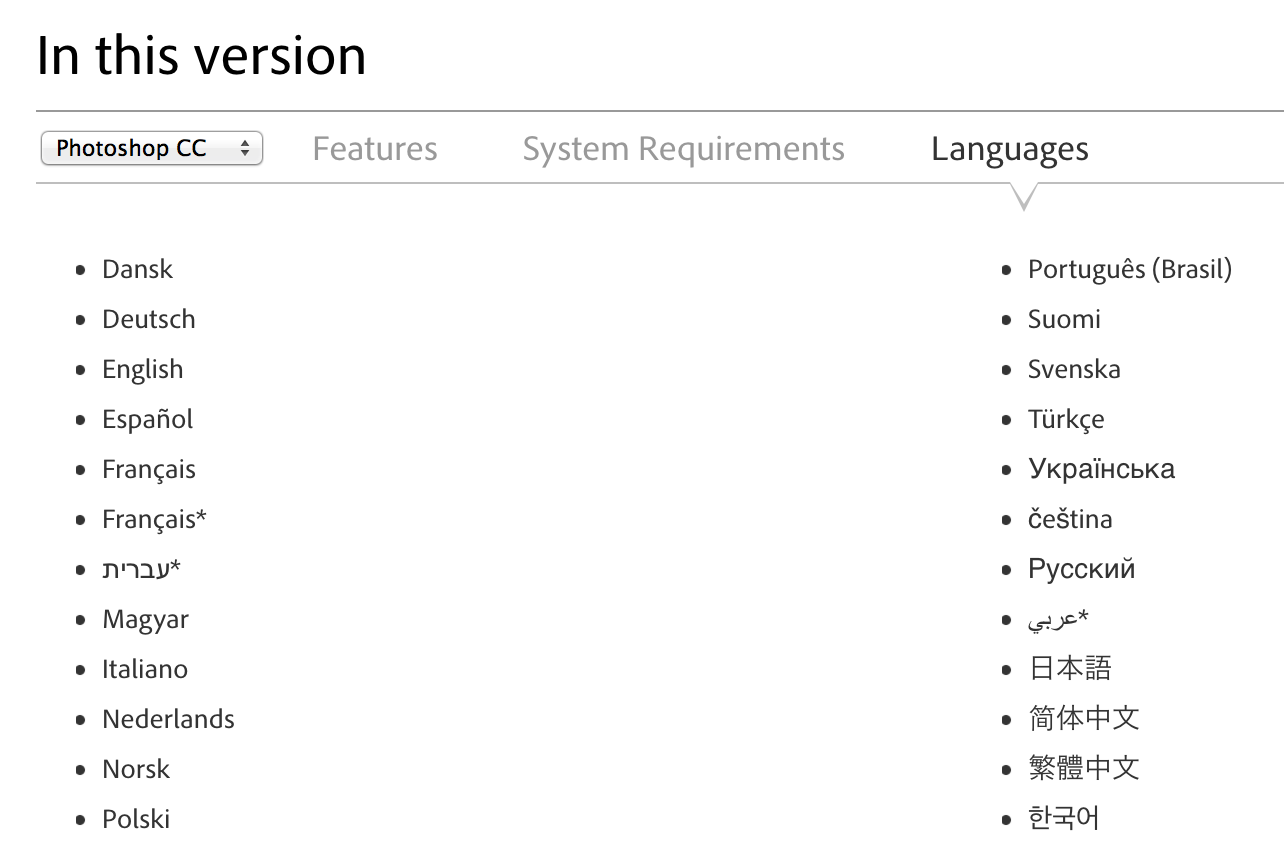Click the Nederlands language entry
Viewport: 1284px width, 860px height.
click(x=168, y=719)
